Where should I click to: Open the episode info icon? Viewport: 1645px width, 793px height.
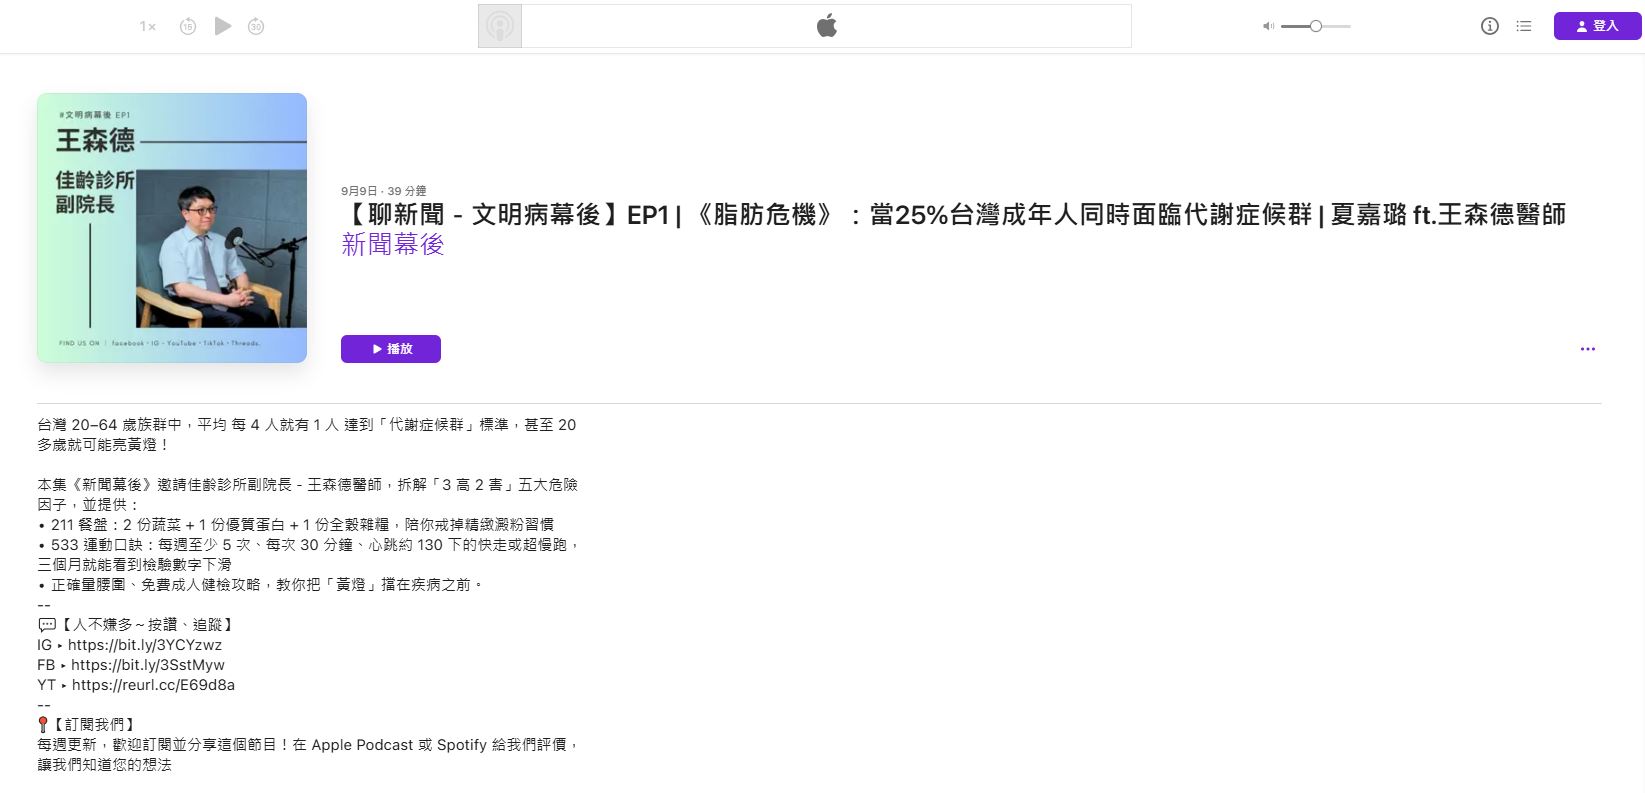tap(1489, 26)
